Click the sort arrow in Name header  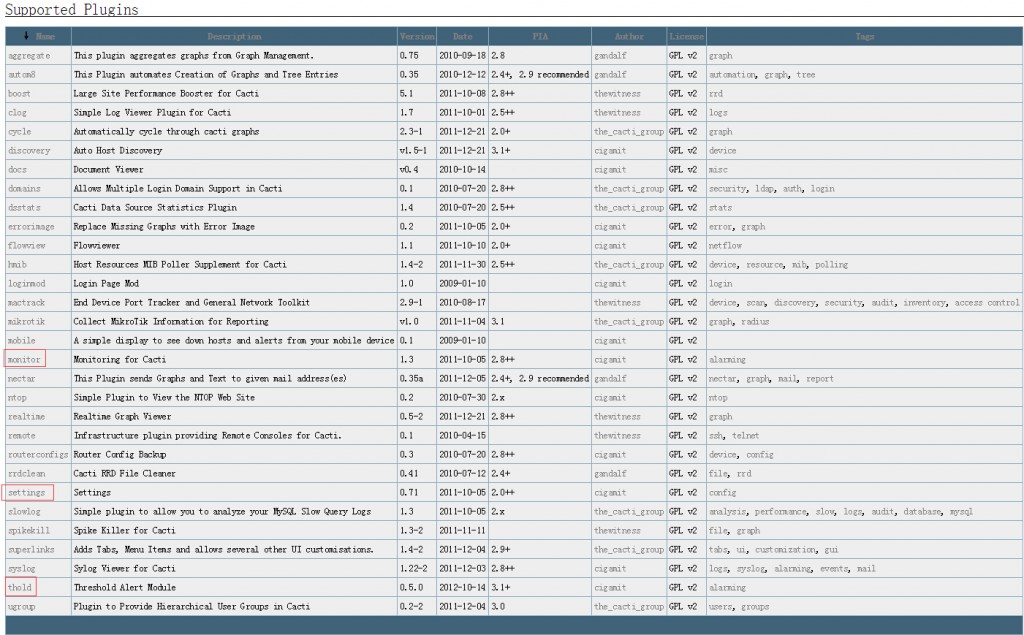pyautogui.click(x=26, y=36)
